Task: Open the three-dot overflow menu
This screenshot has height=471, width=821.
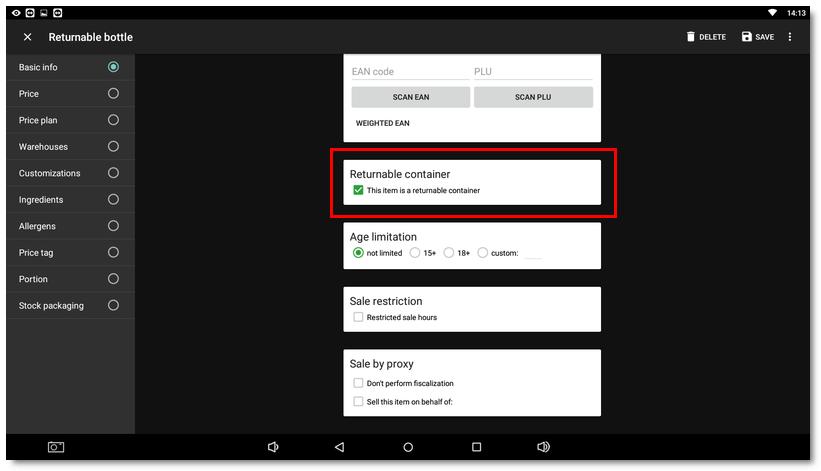Action: tap(790, 37)
